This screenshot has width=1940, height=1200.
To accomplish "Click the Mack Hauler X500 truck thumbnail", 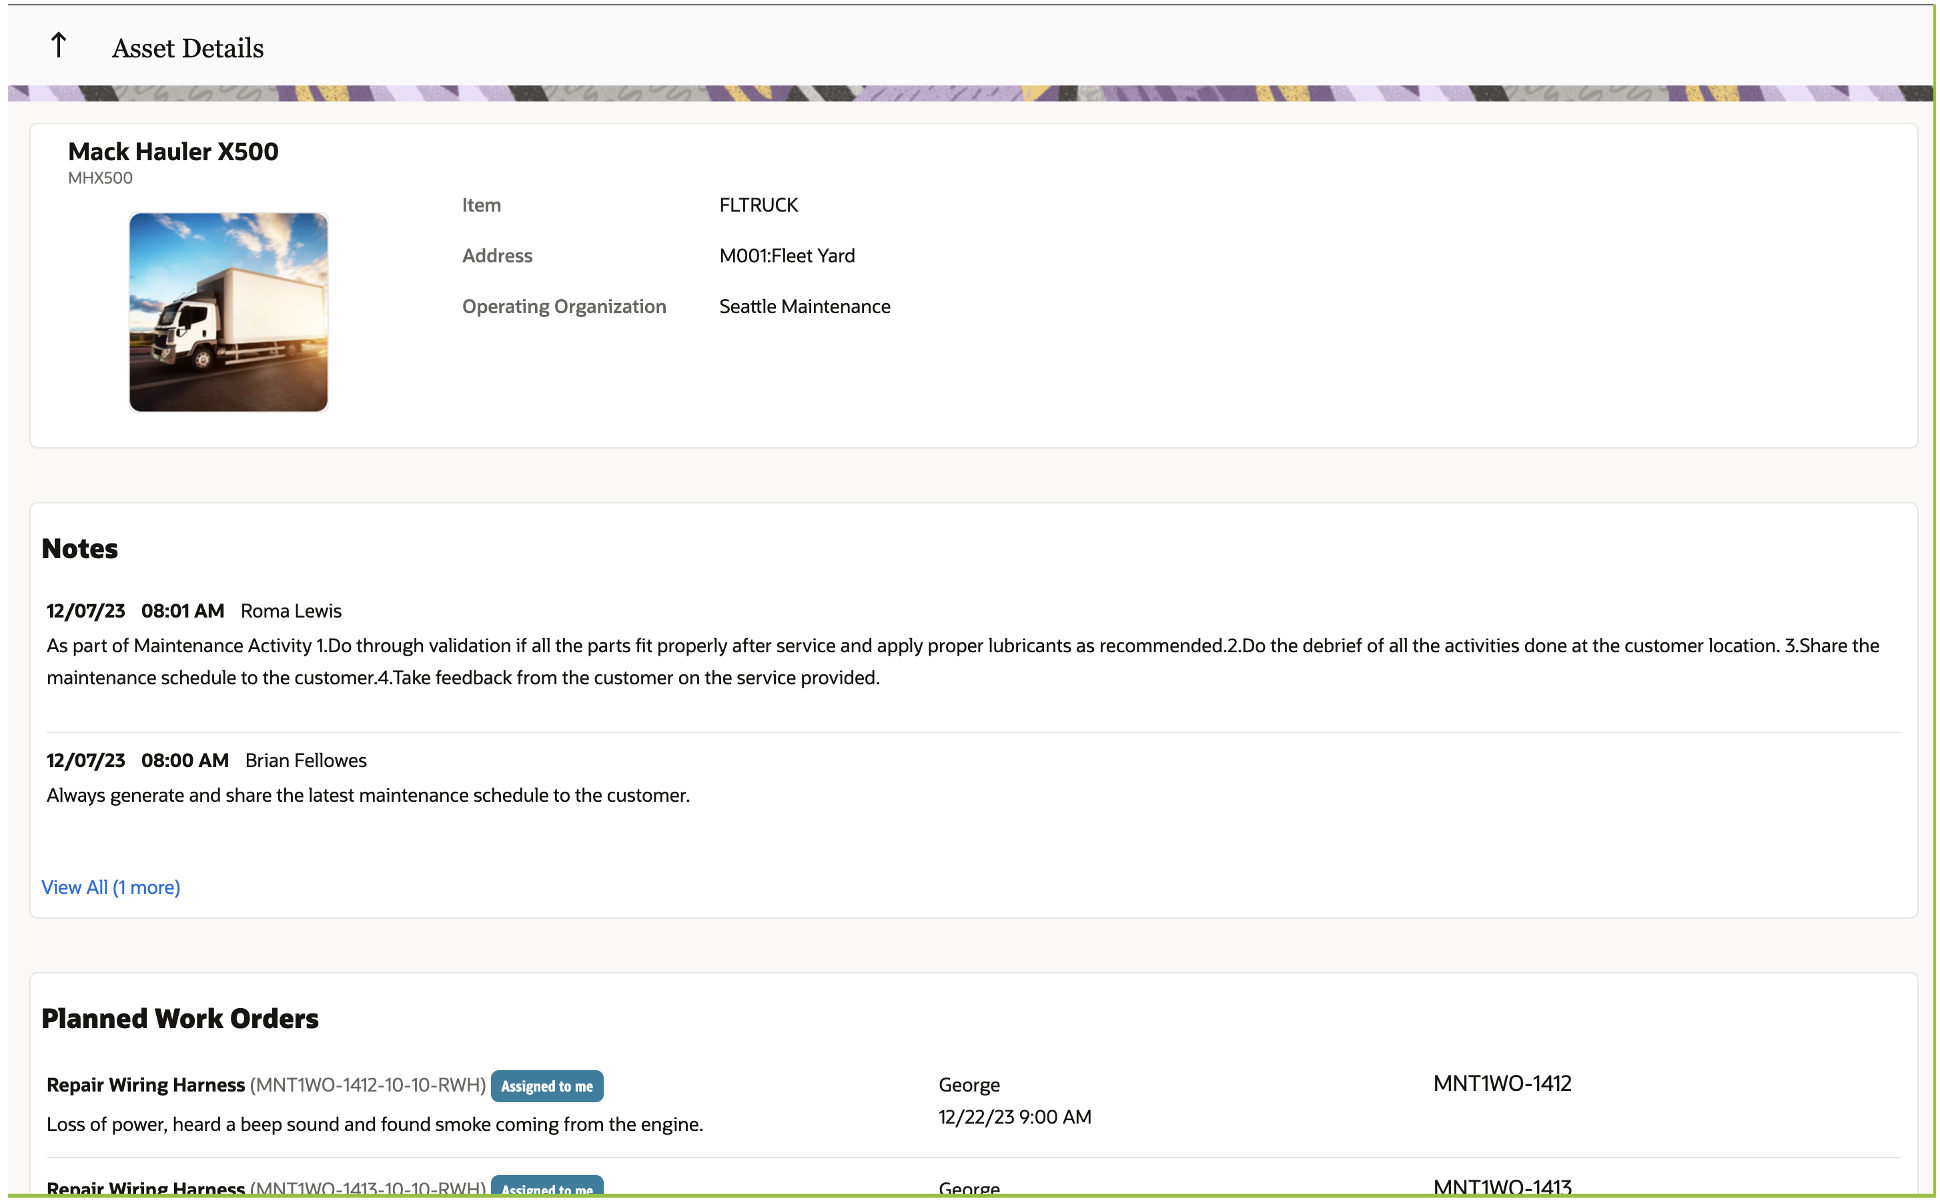I will point(228,311).
